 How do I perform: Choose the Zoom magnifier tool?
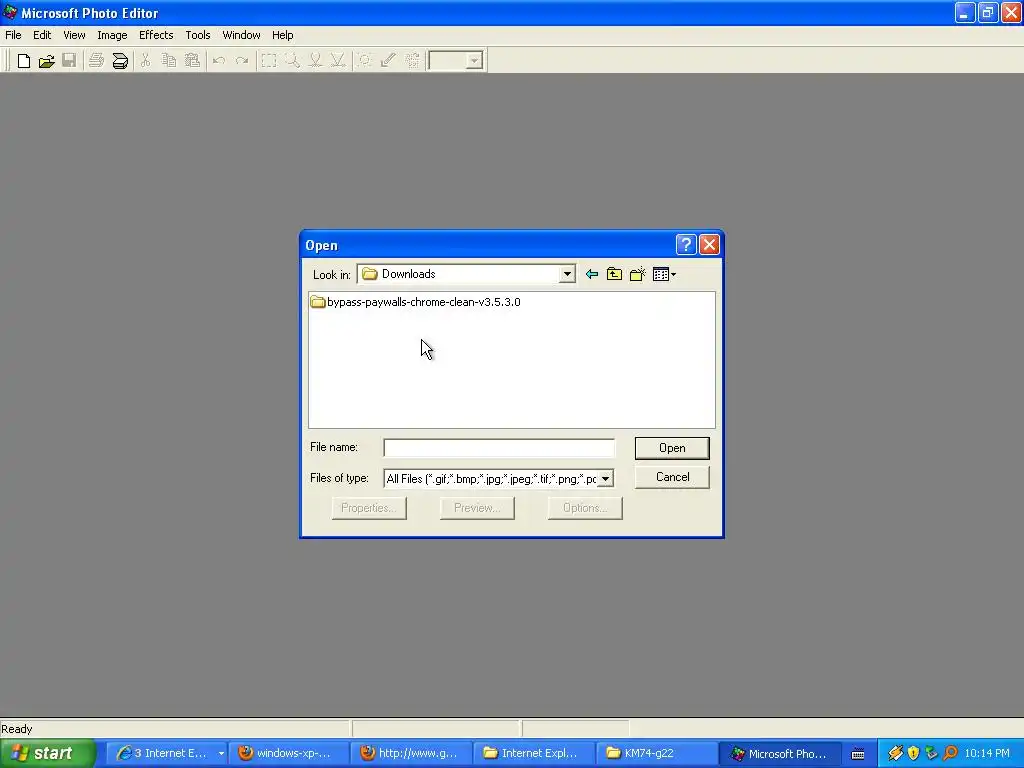coord(292,61)
